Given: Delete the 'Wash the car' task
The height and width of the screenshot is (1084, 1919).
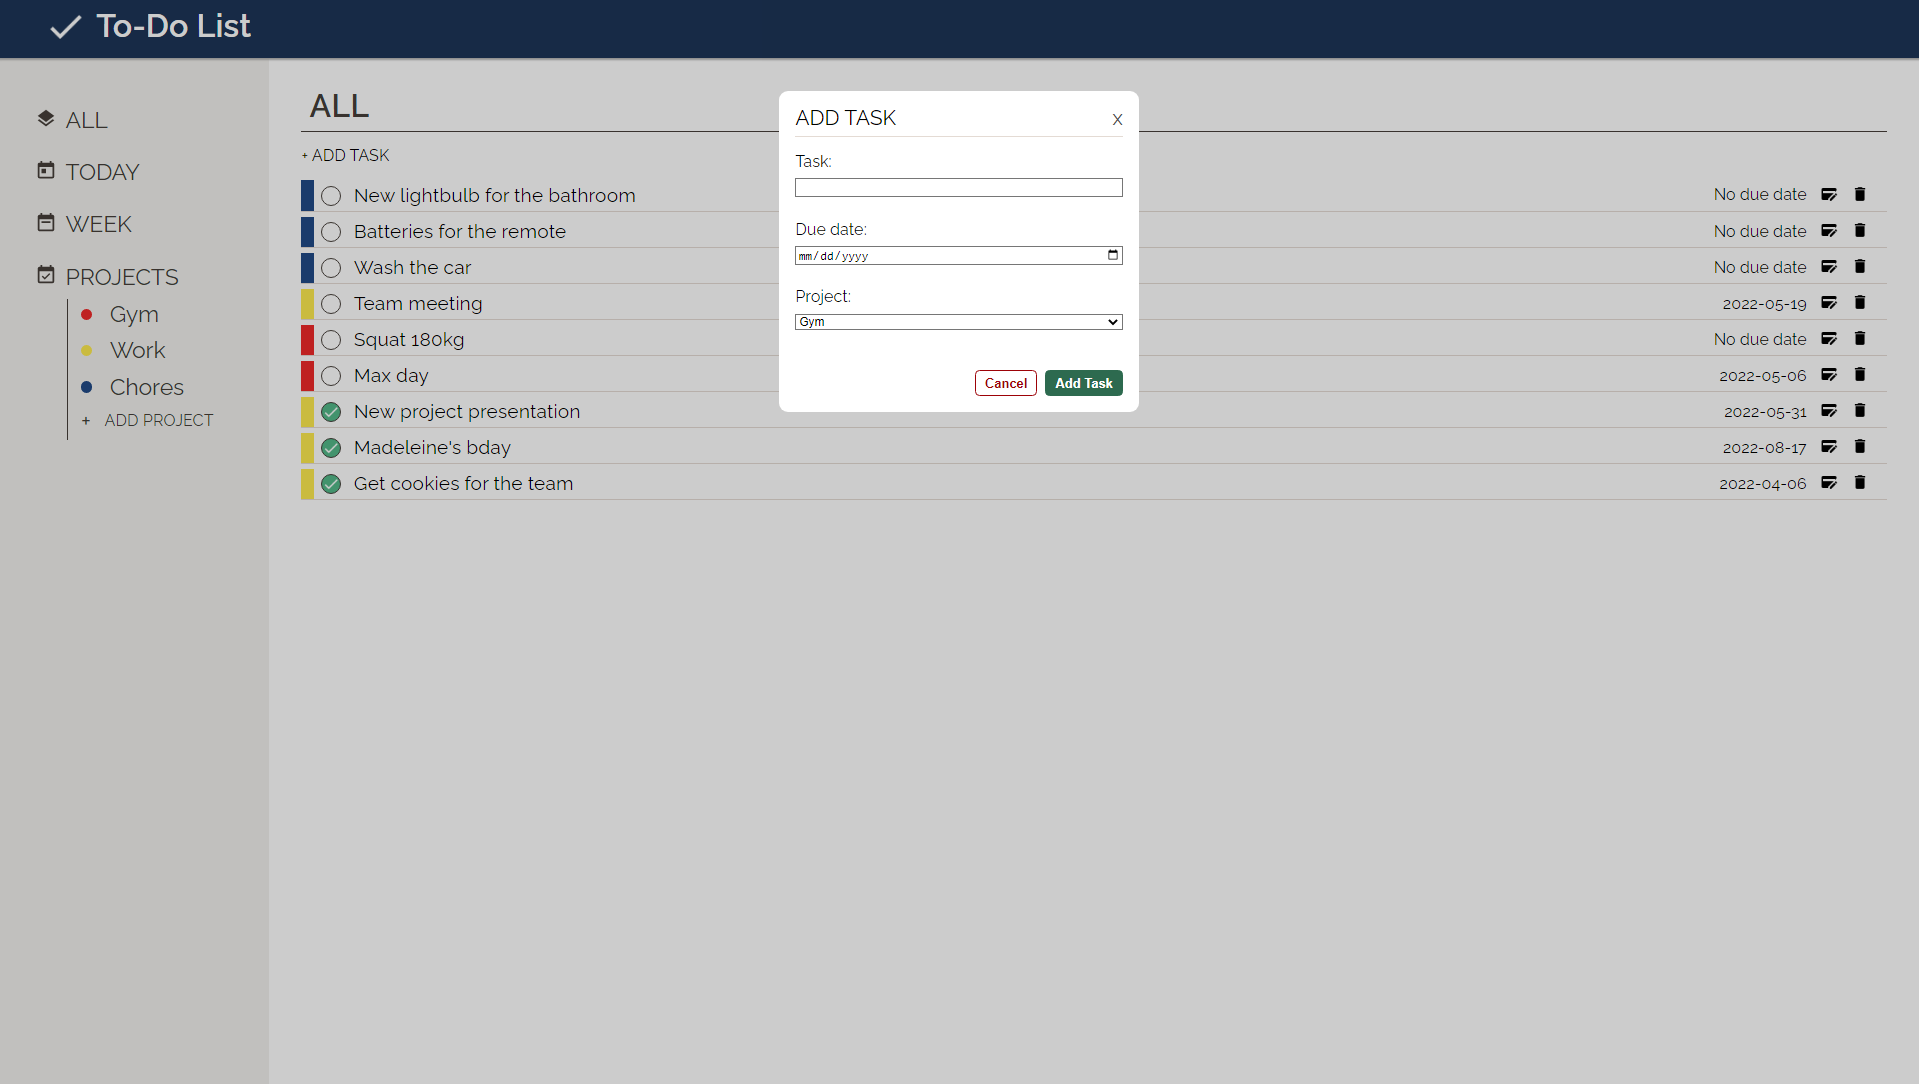Looking at the screenshot, I should click(1860, 267).
